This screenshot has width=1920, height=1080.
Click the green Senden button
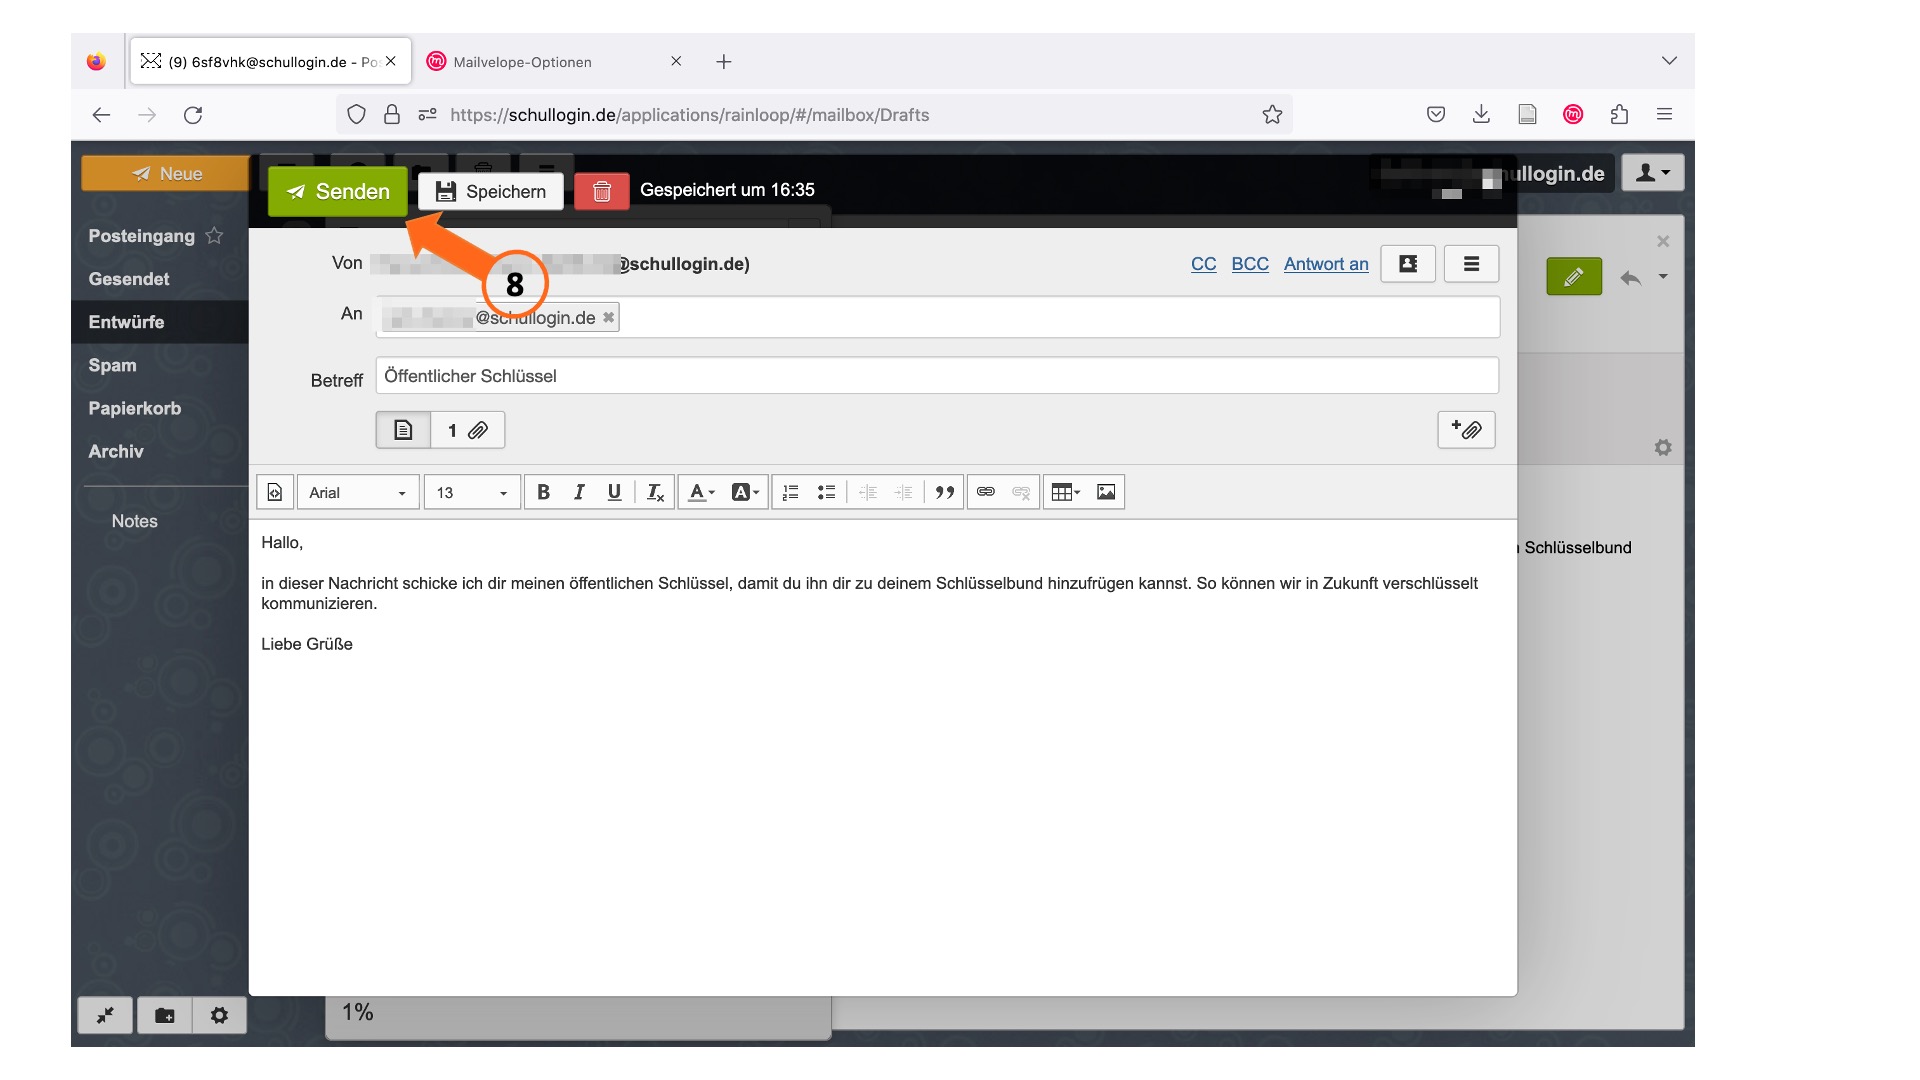[338, 191]
